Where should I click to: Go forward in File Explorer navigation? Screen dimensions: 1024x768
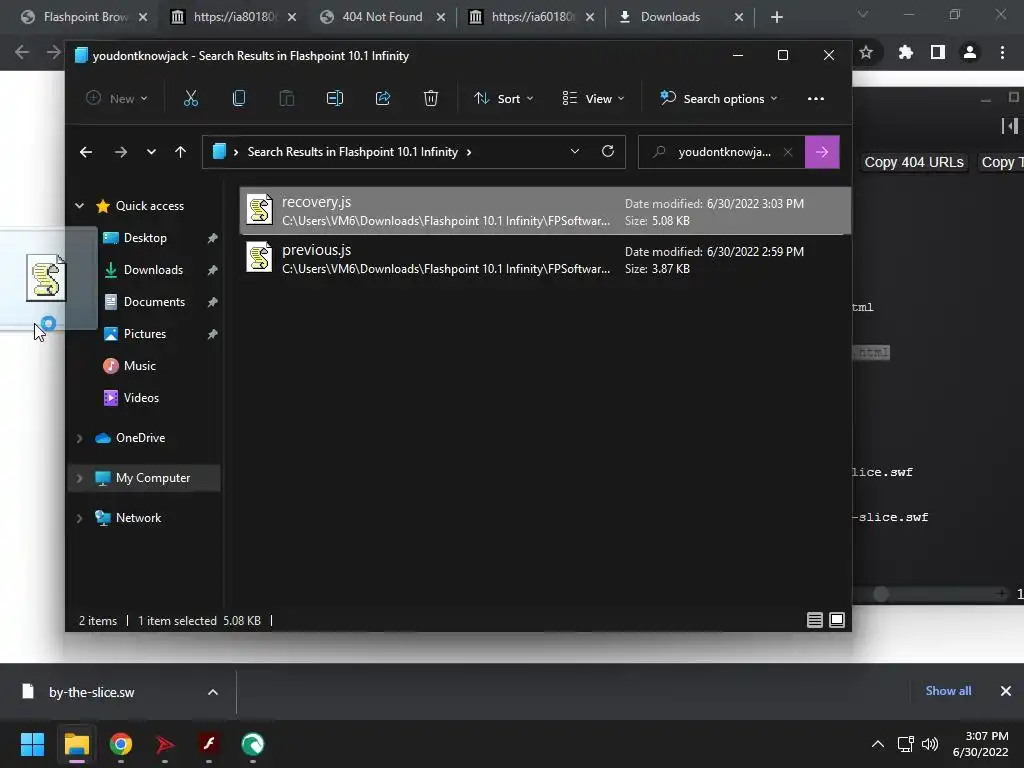tap(121, 152)
